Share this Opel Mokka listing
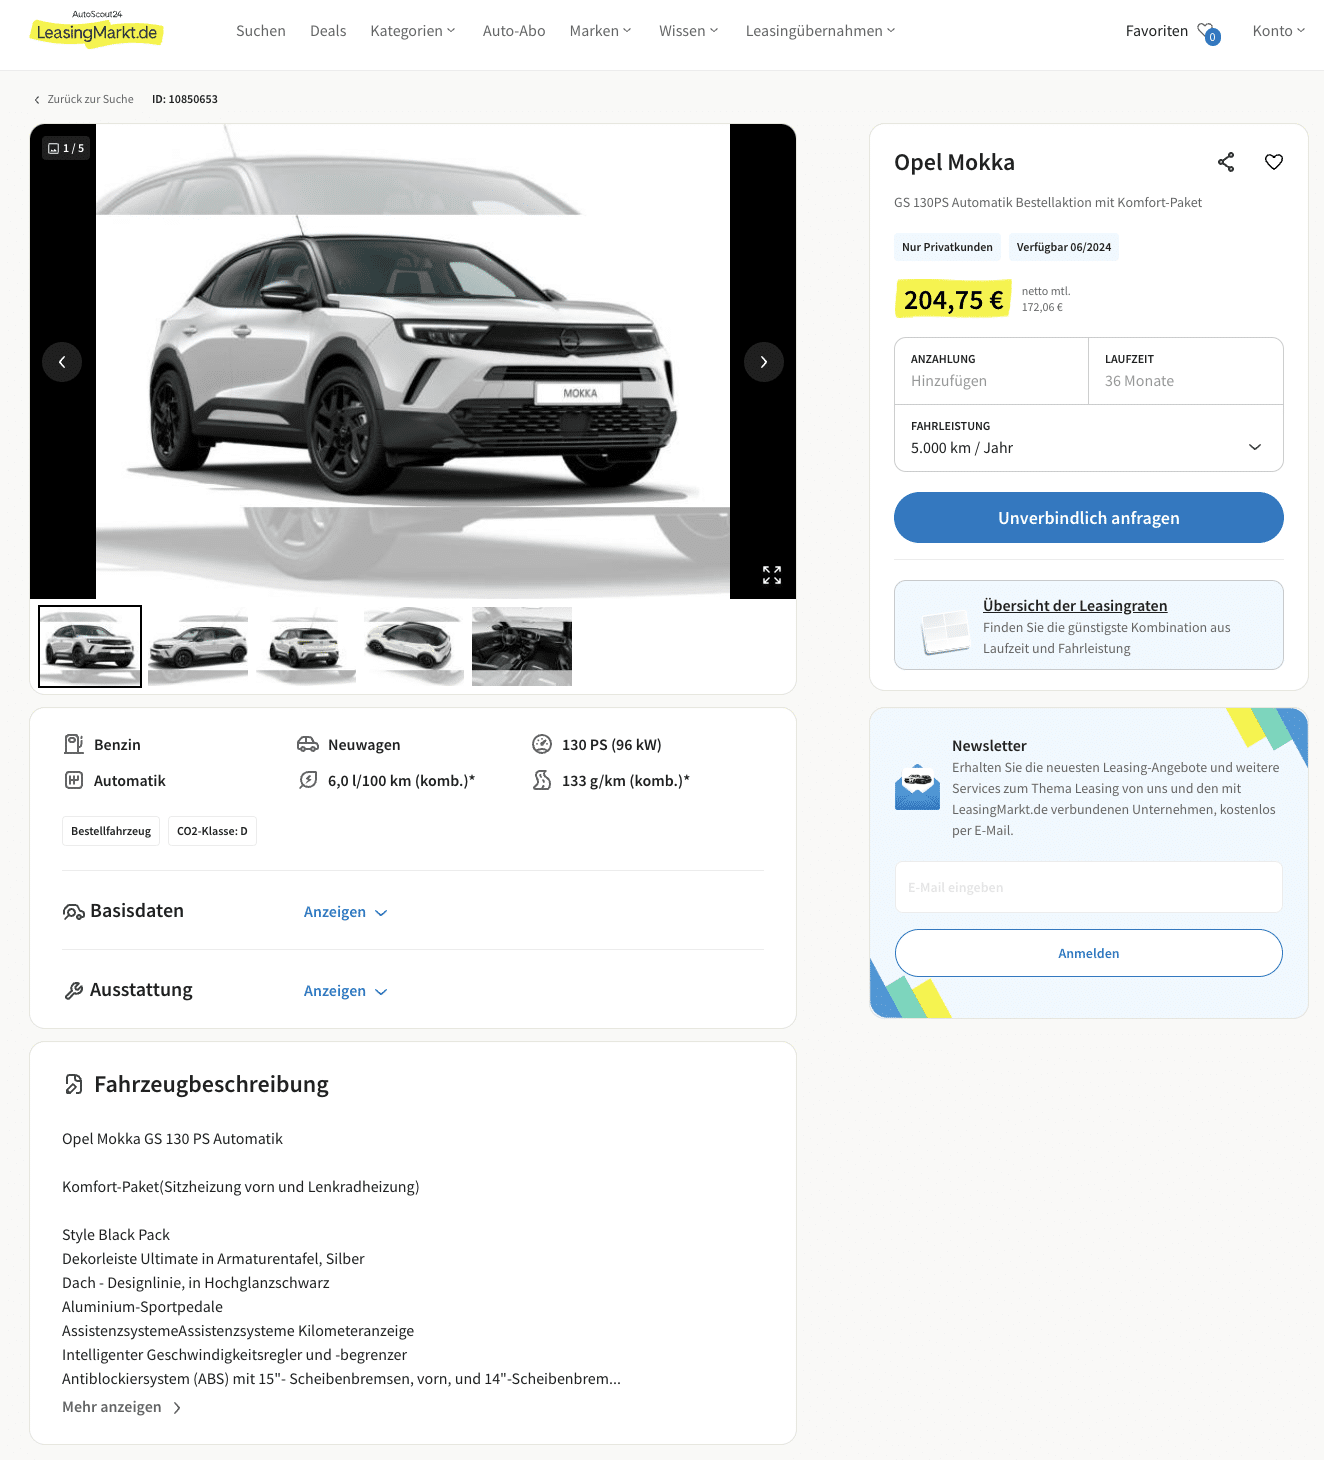 tap(1226, 162)
